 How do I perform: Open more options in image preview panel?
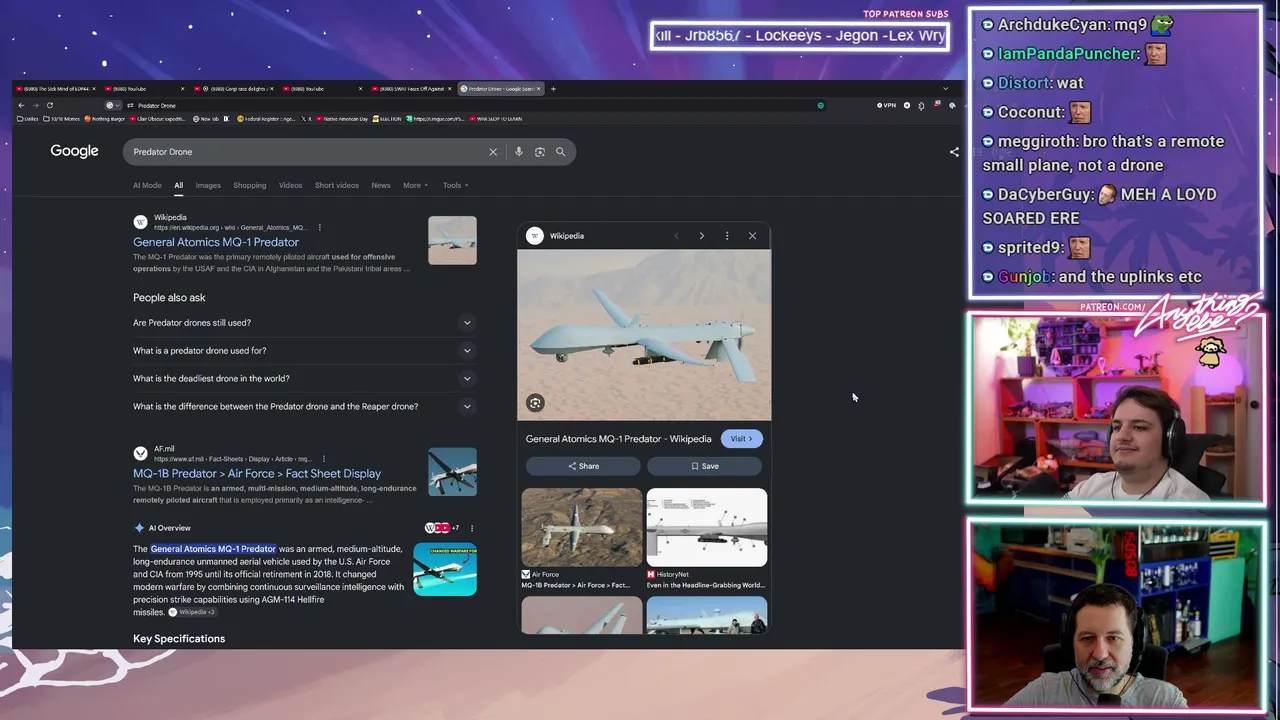pyautogui.click(x=727, y=236)
